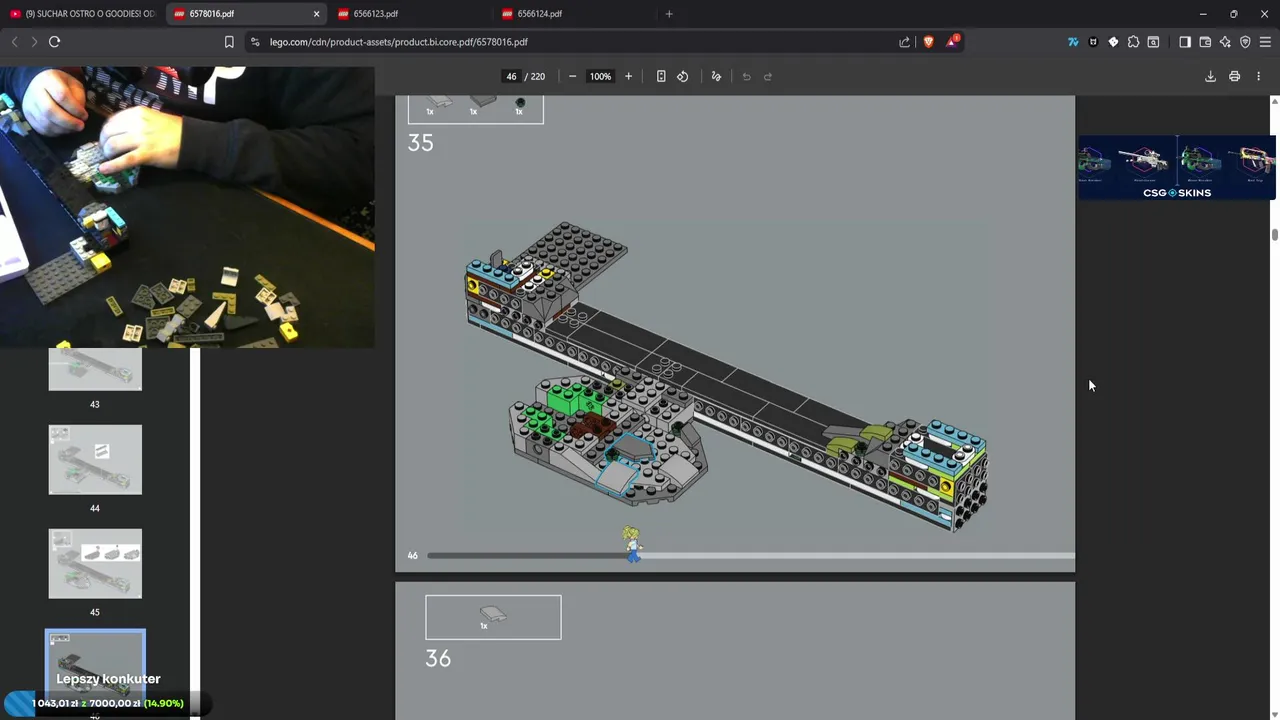This screenshot has width=1280, height=720.
Task: Activate the PDF draw annotation tool
Action: click(716, 76)
